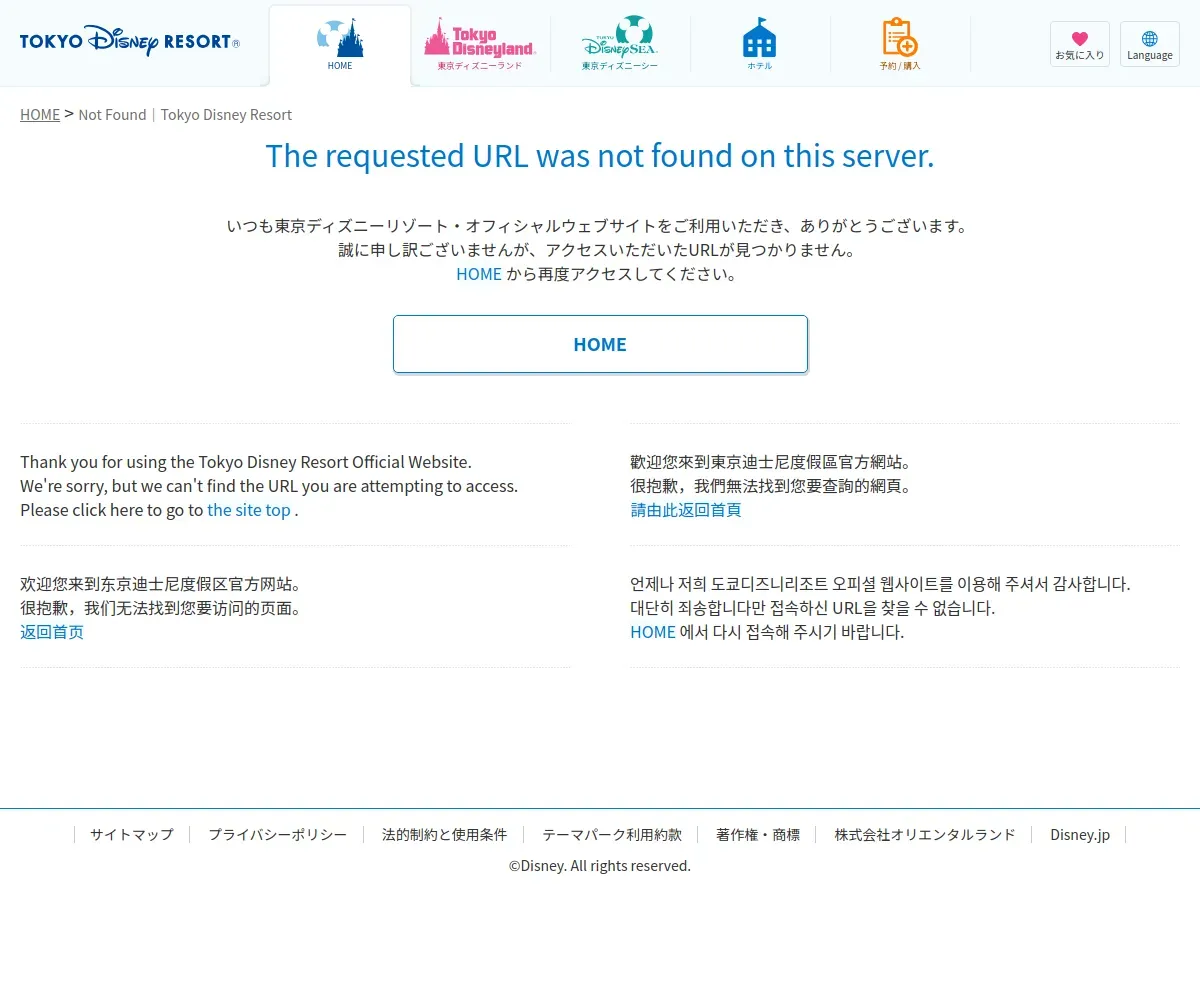Open the Language globe selector
Screen dimensions: 1200x1000
tap(1150, 44)
